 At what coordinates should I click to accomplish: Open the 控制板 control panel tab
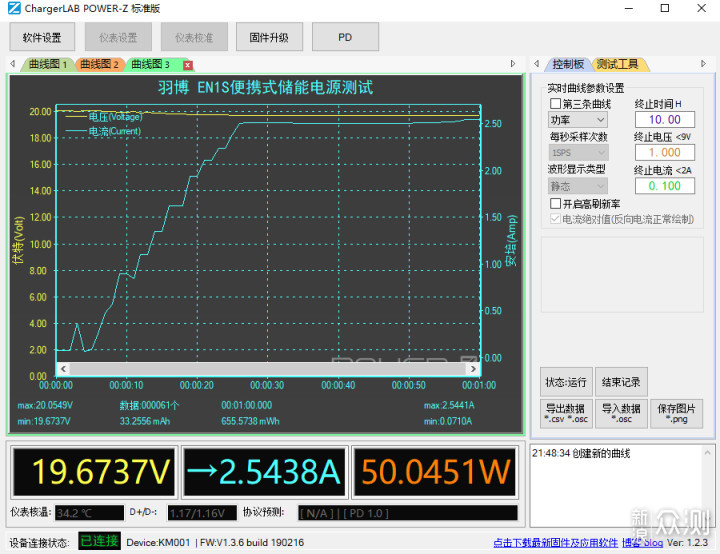coord(568,64)
